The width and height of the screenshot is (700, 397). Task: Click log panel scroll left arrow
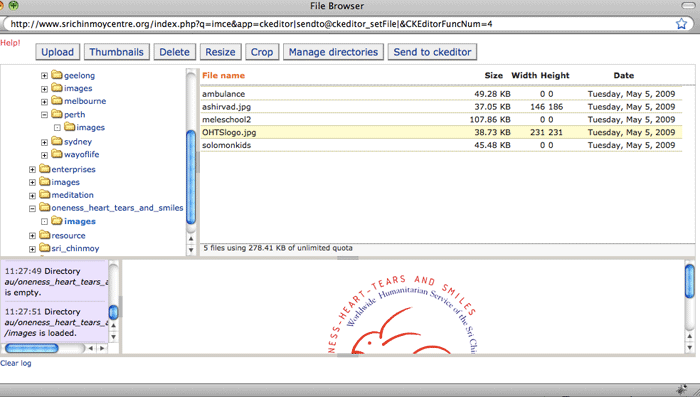click(91, 348)
